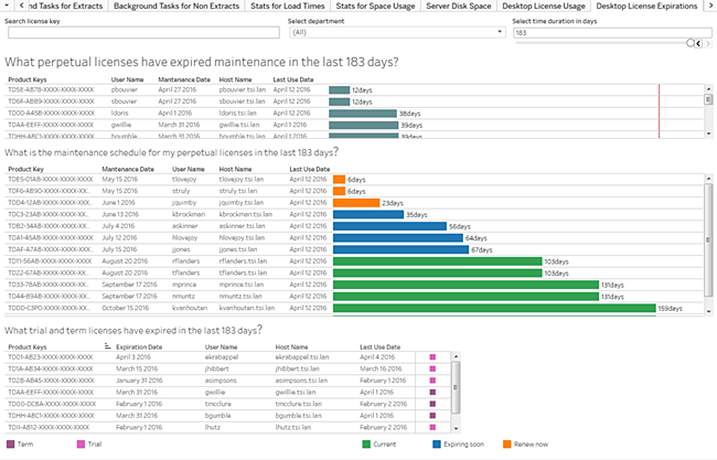Increase duration with slider right arrow
The image size is (717, 460).
pyautogui.click(x=708, y=43)
